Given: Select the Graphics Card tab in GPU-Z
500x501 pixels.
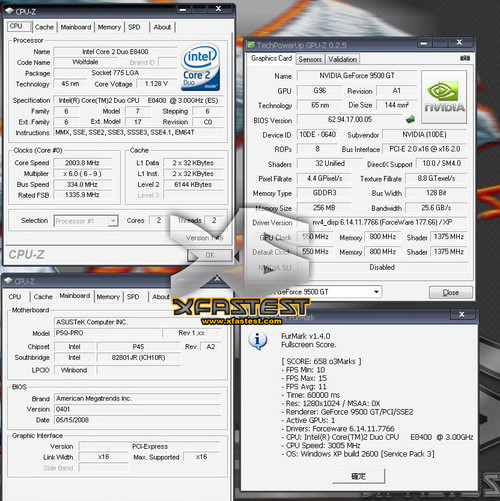Looking at the screenshot, I should click(271, 58).
